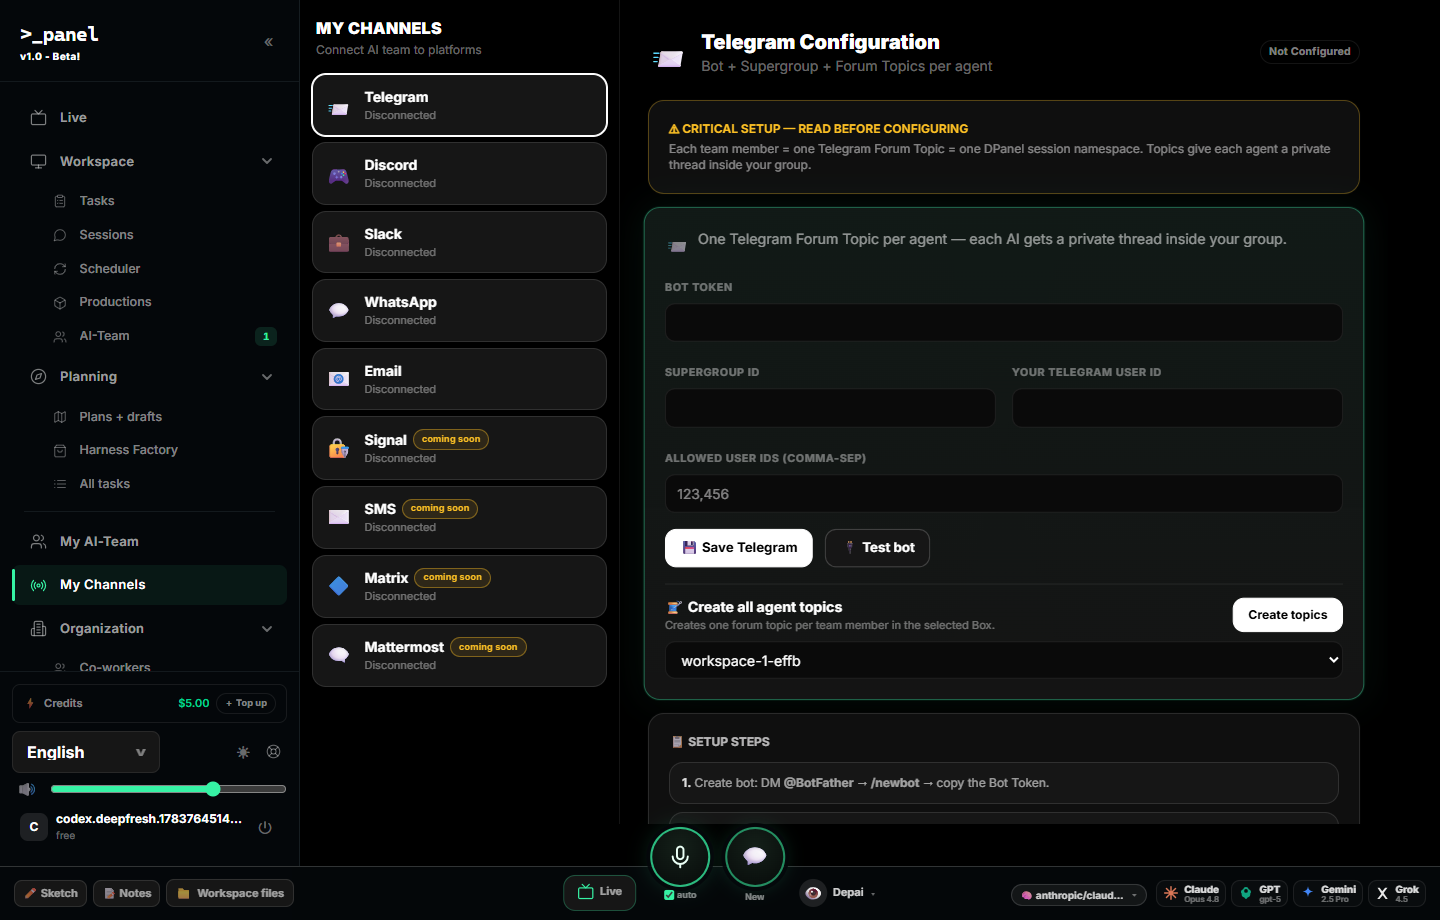
Task: Open the anthropic/claud model dropdown
Action: [x=1079, y=895]
